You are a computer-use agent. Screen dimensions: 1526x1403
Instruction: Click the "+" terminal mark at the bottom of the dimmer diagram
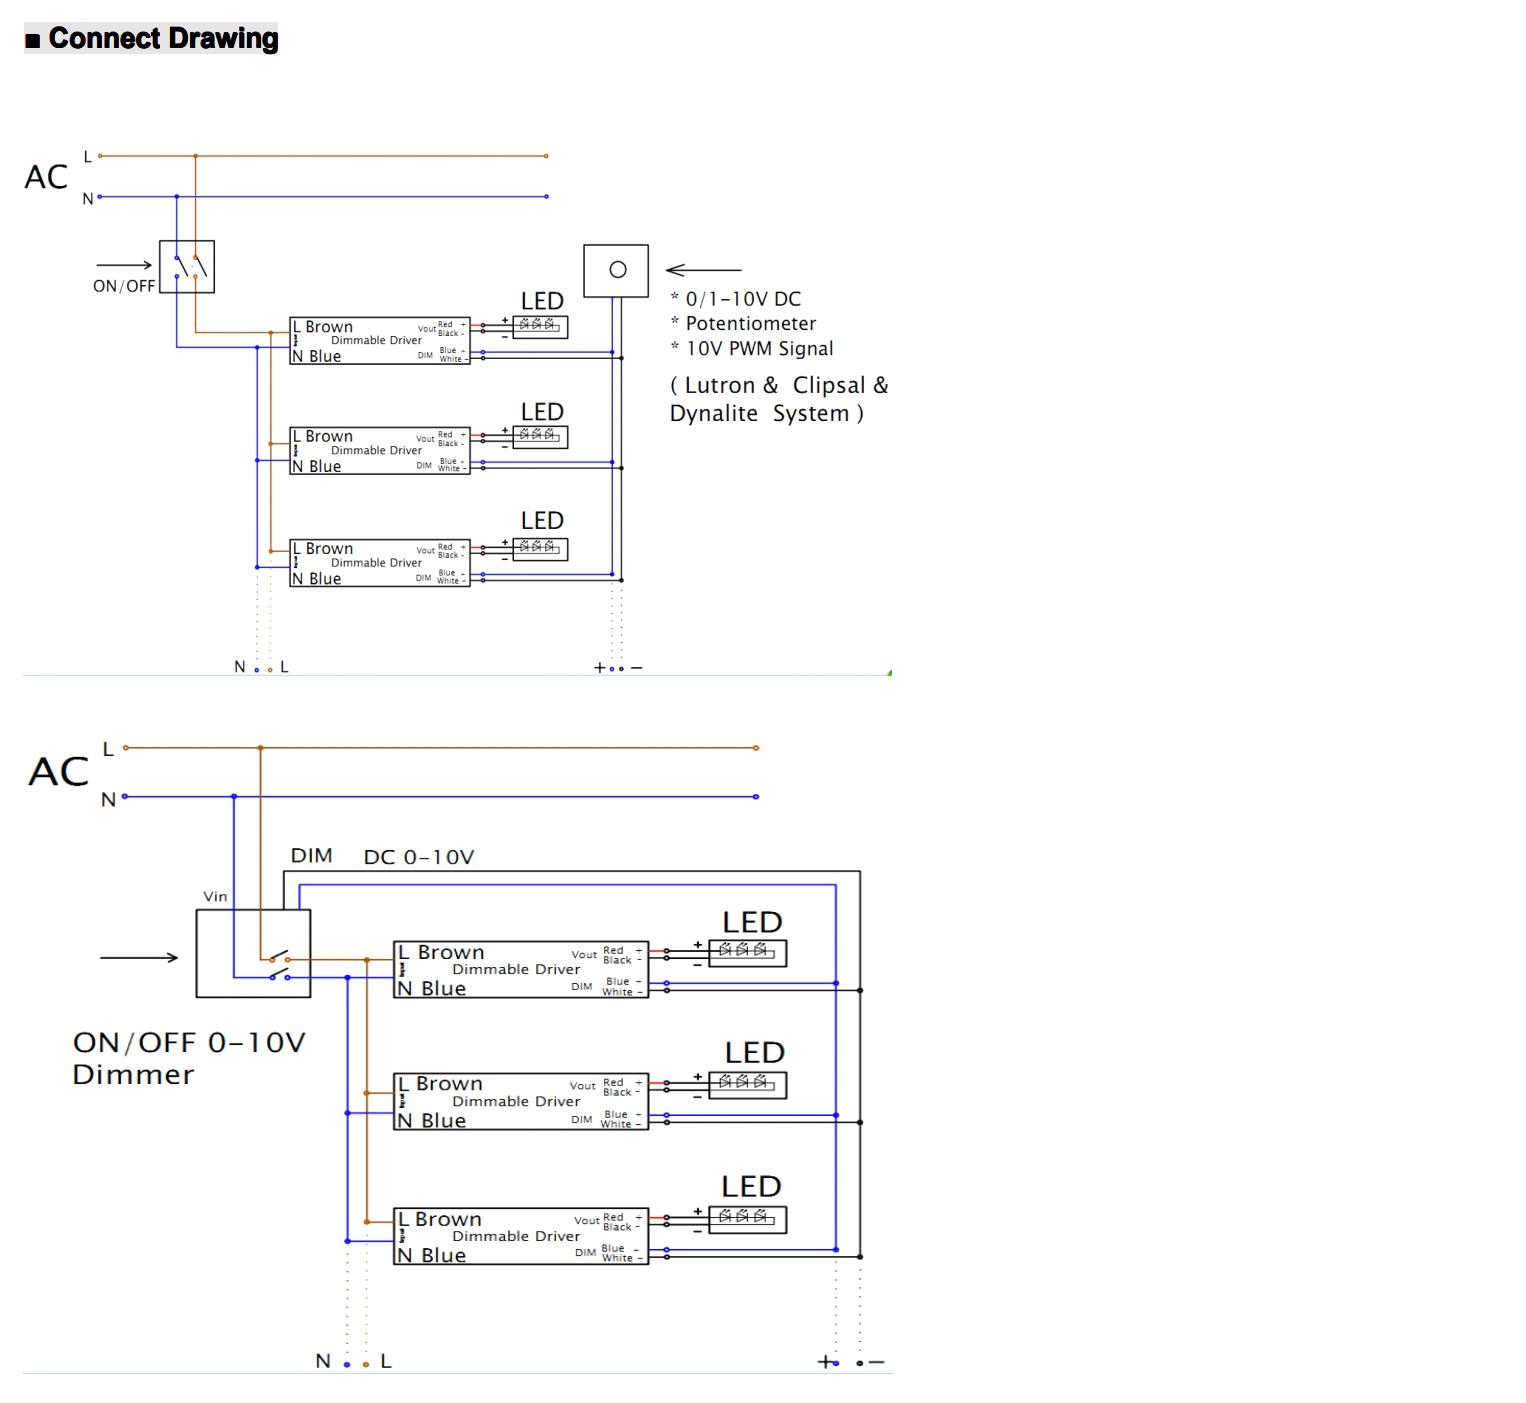(825, 1362)
